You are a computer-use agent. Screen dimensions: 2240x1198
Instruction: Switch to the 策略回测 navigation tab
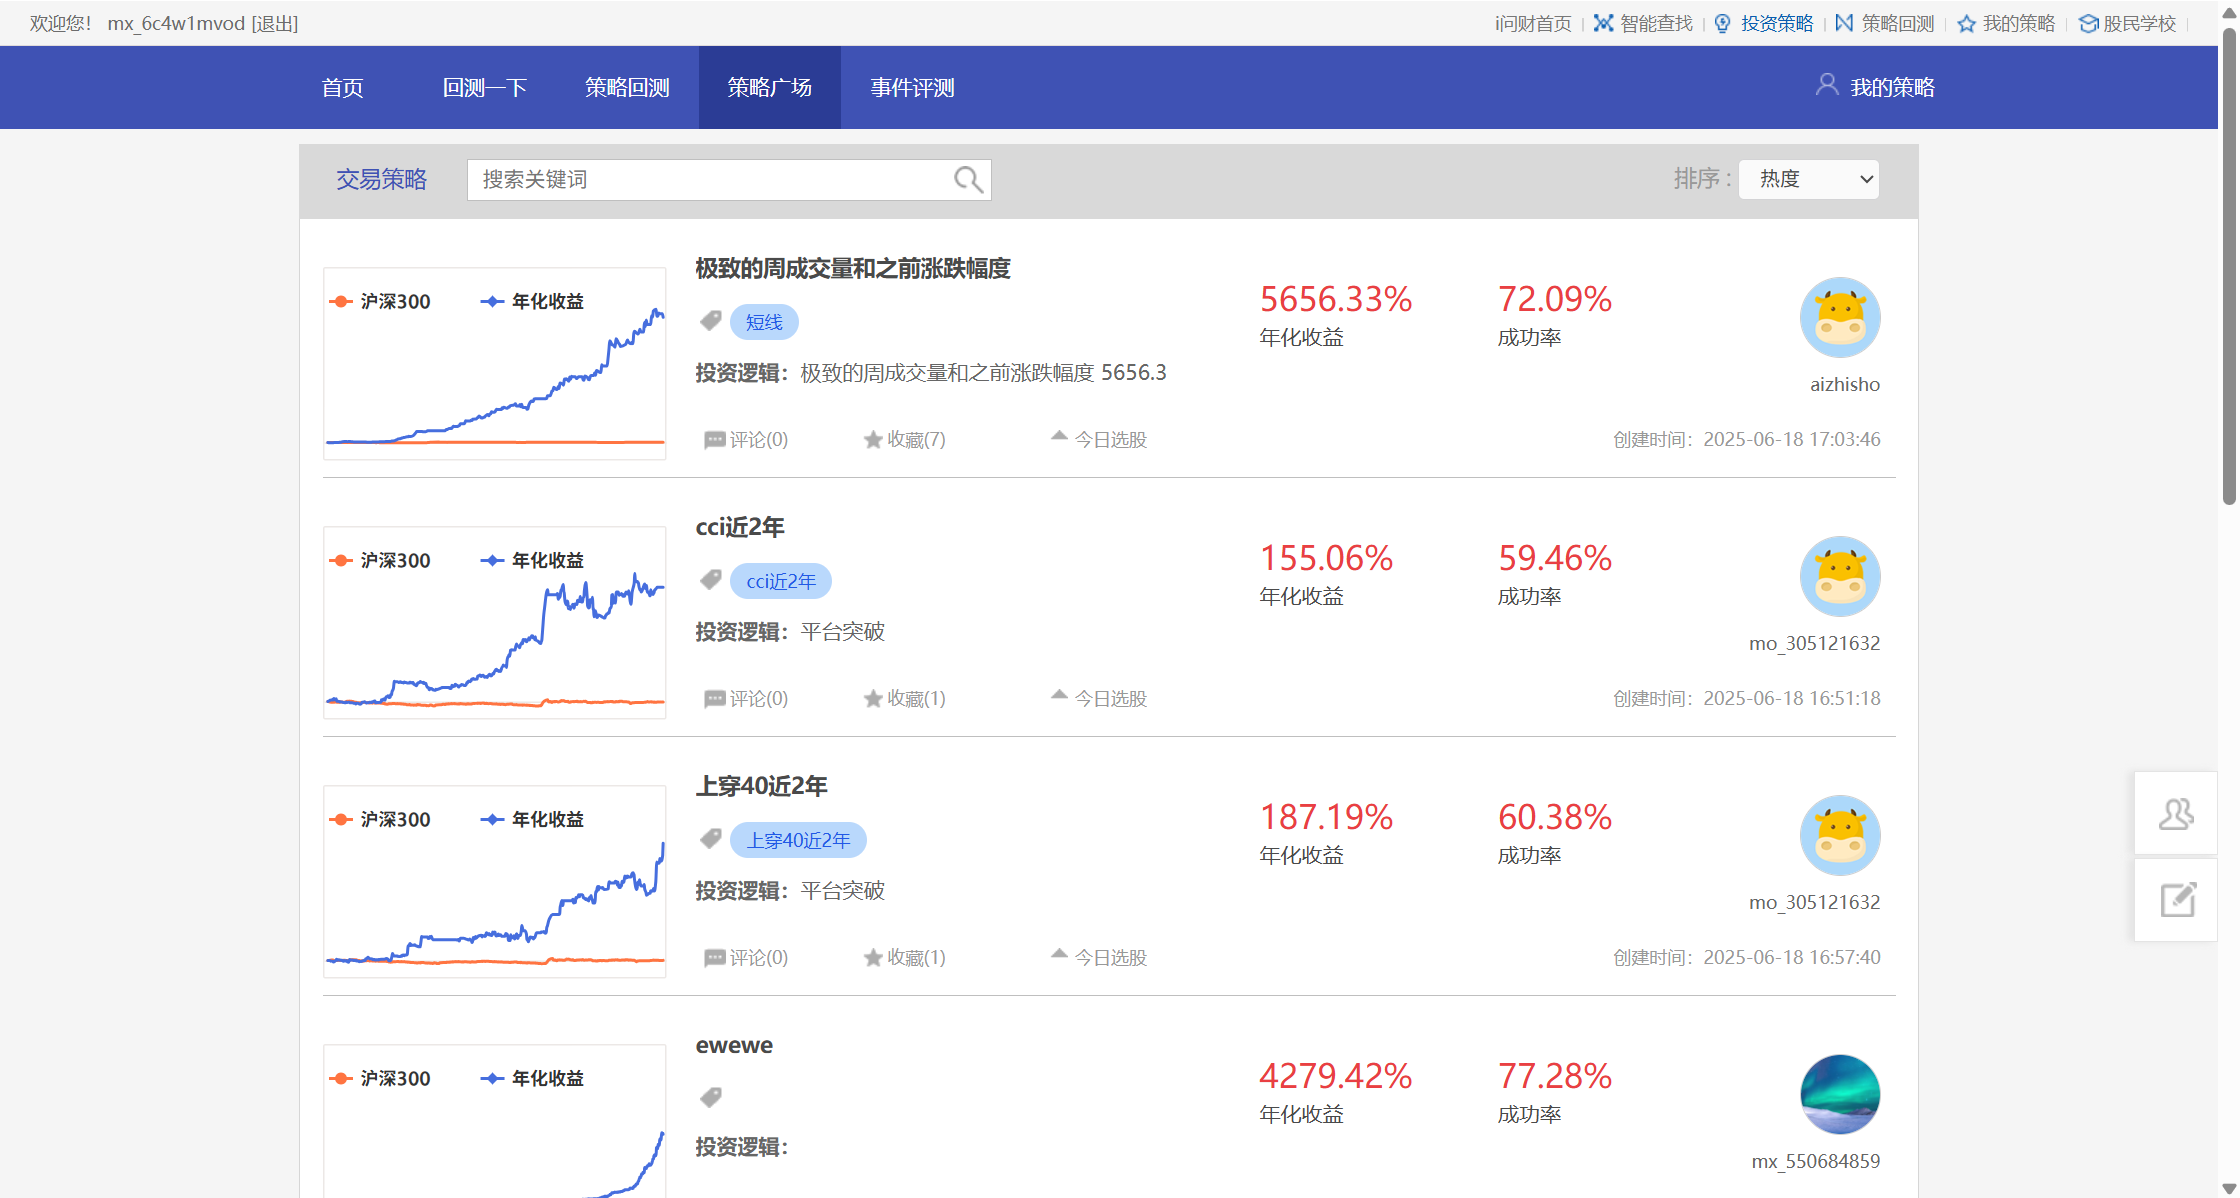click(627, 88)
